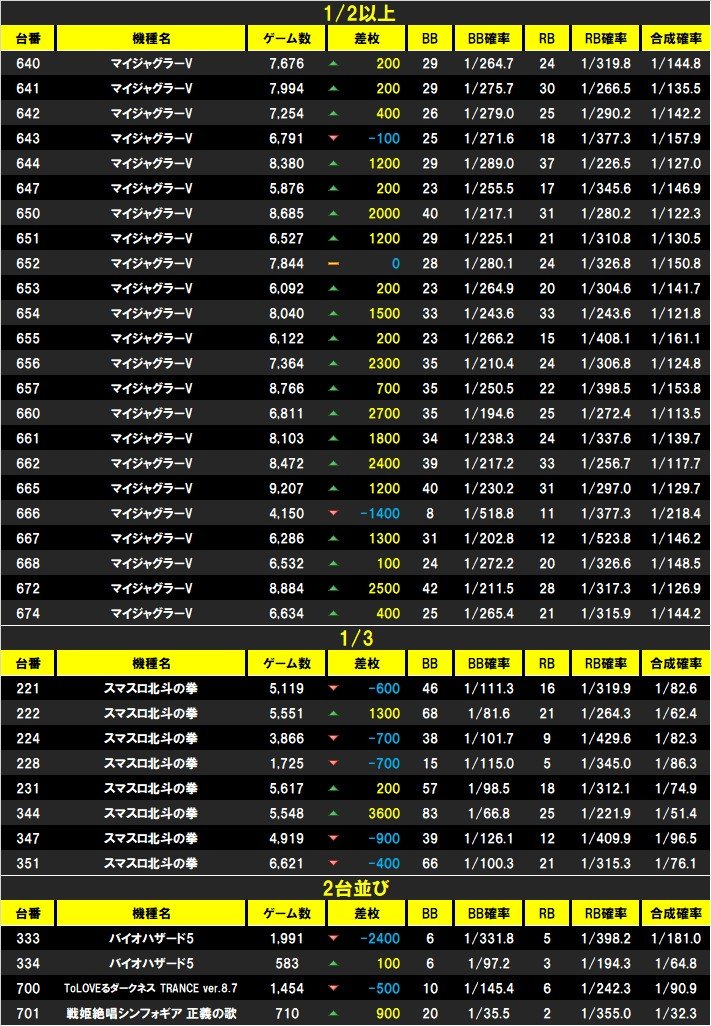Click red down arrow in row 666
The height and width of the screenshot is (1026, 711).
[334, 513]
